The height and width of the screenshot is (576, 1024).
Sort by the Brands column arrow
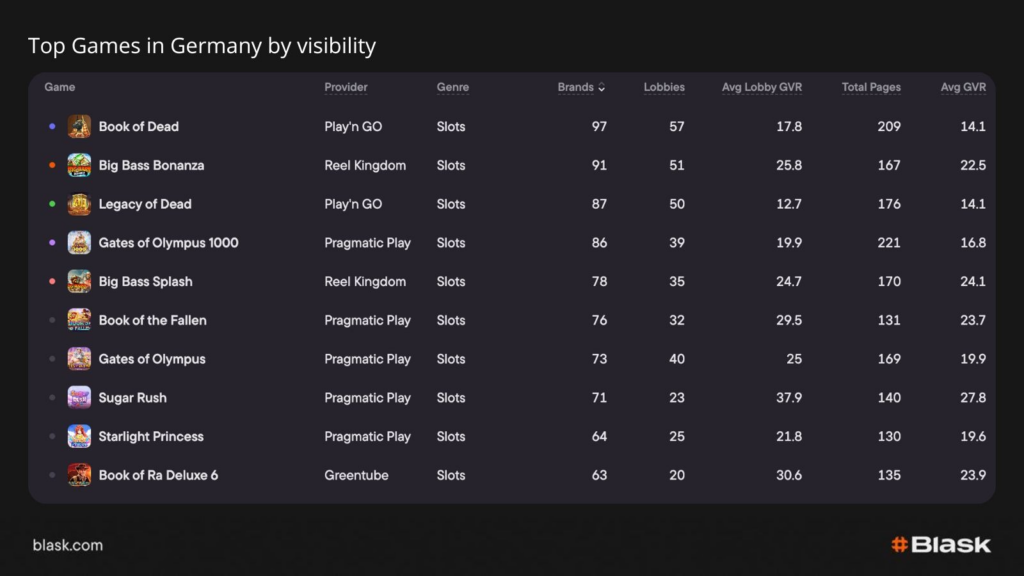click(x=601, y=88)
